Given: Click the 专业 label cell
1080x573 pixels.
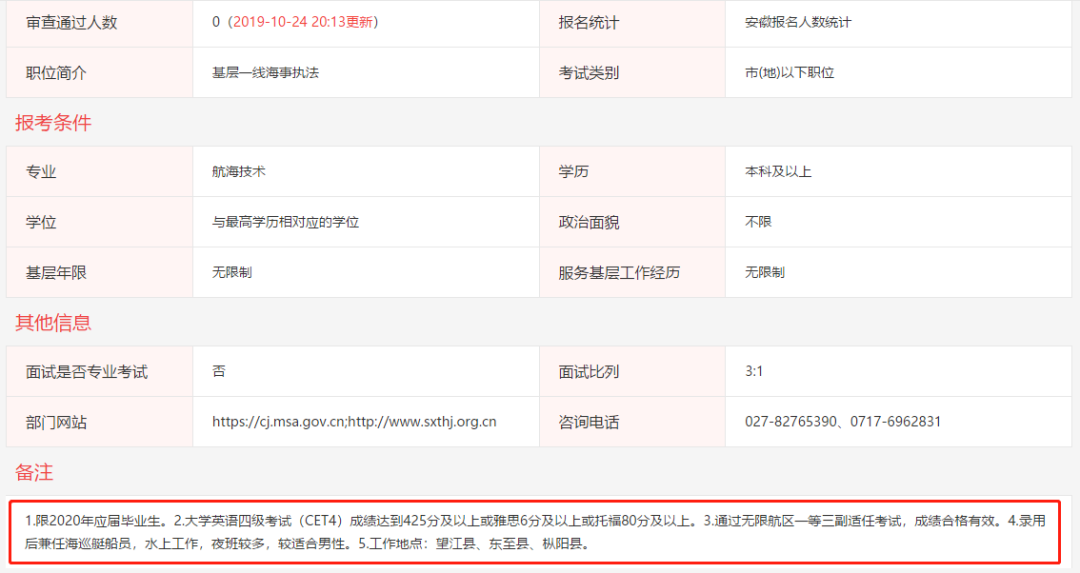Looking at the screenshot, I should [x=99, y=171].
